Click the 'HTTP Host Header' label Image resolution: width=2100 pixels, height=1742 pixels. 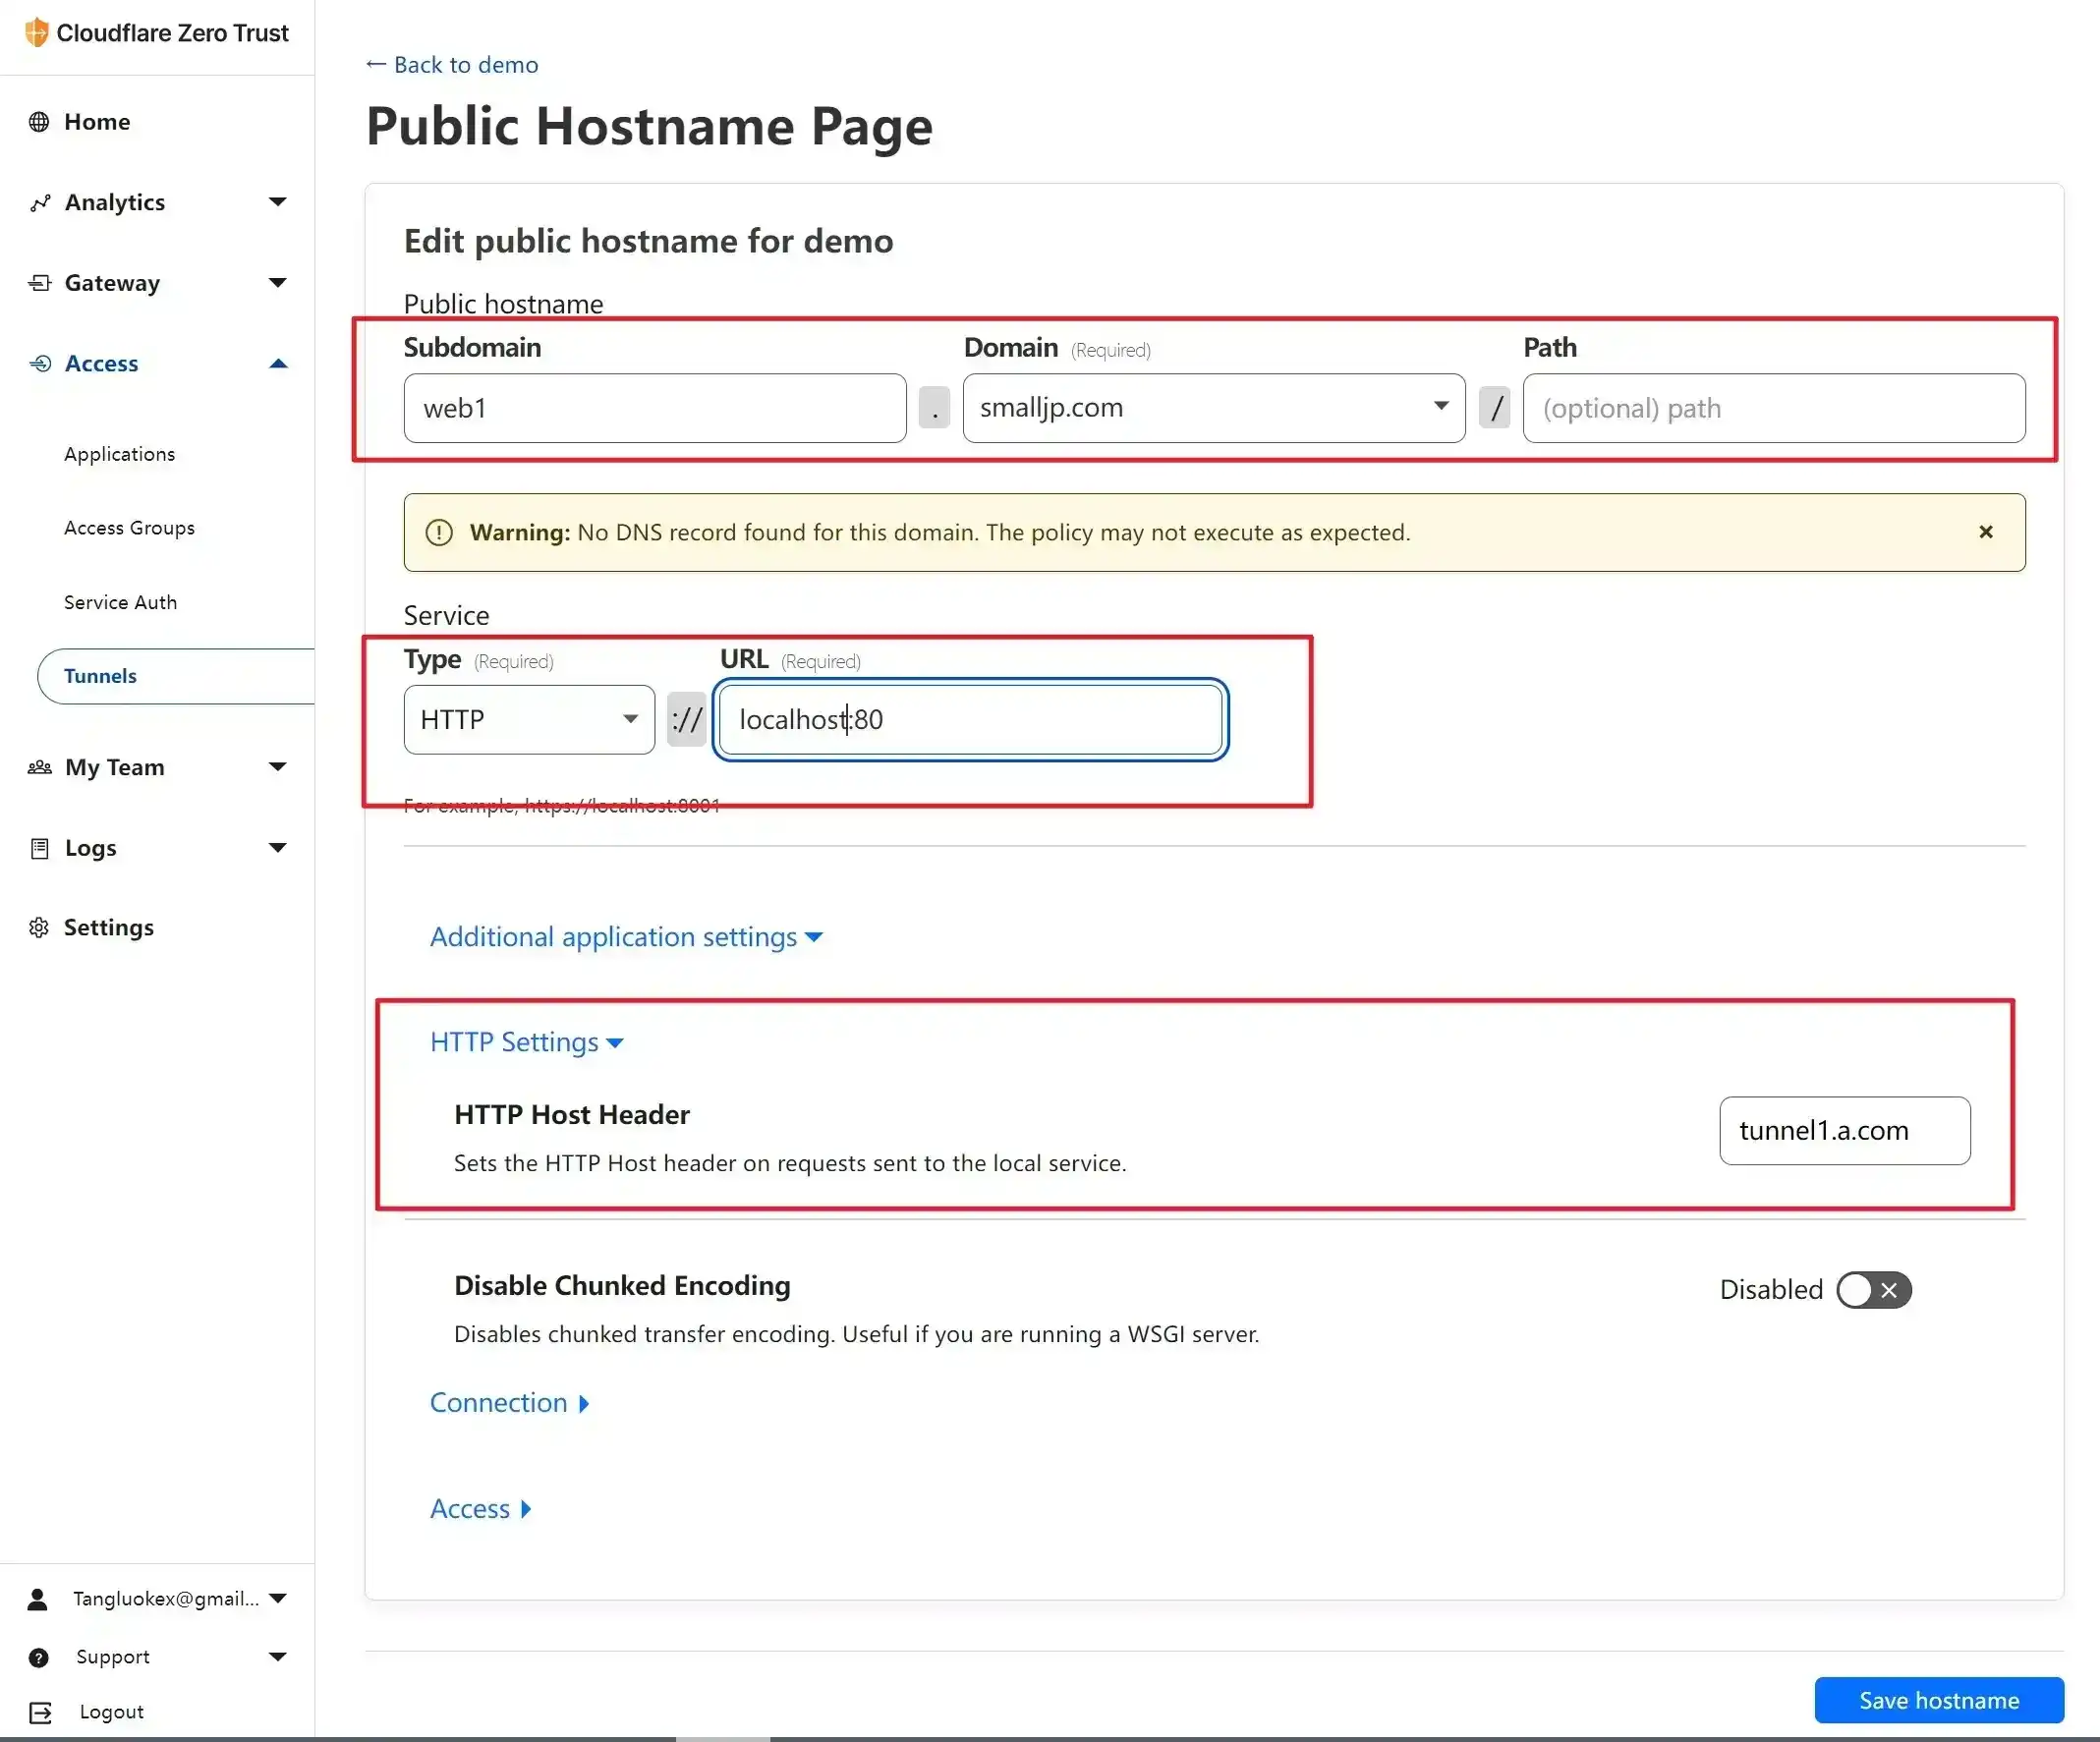coord(572,1114)
